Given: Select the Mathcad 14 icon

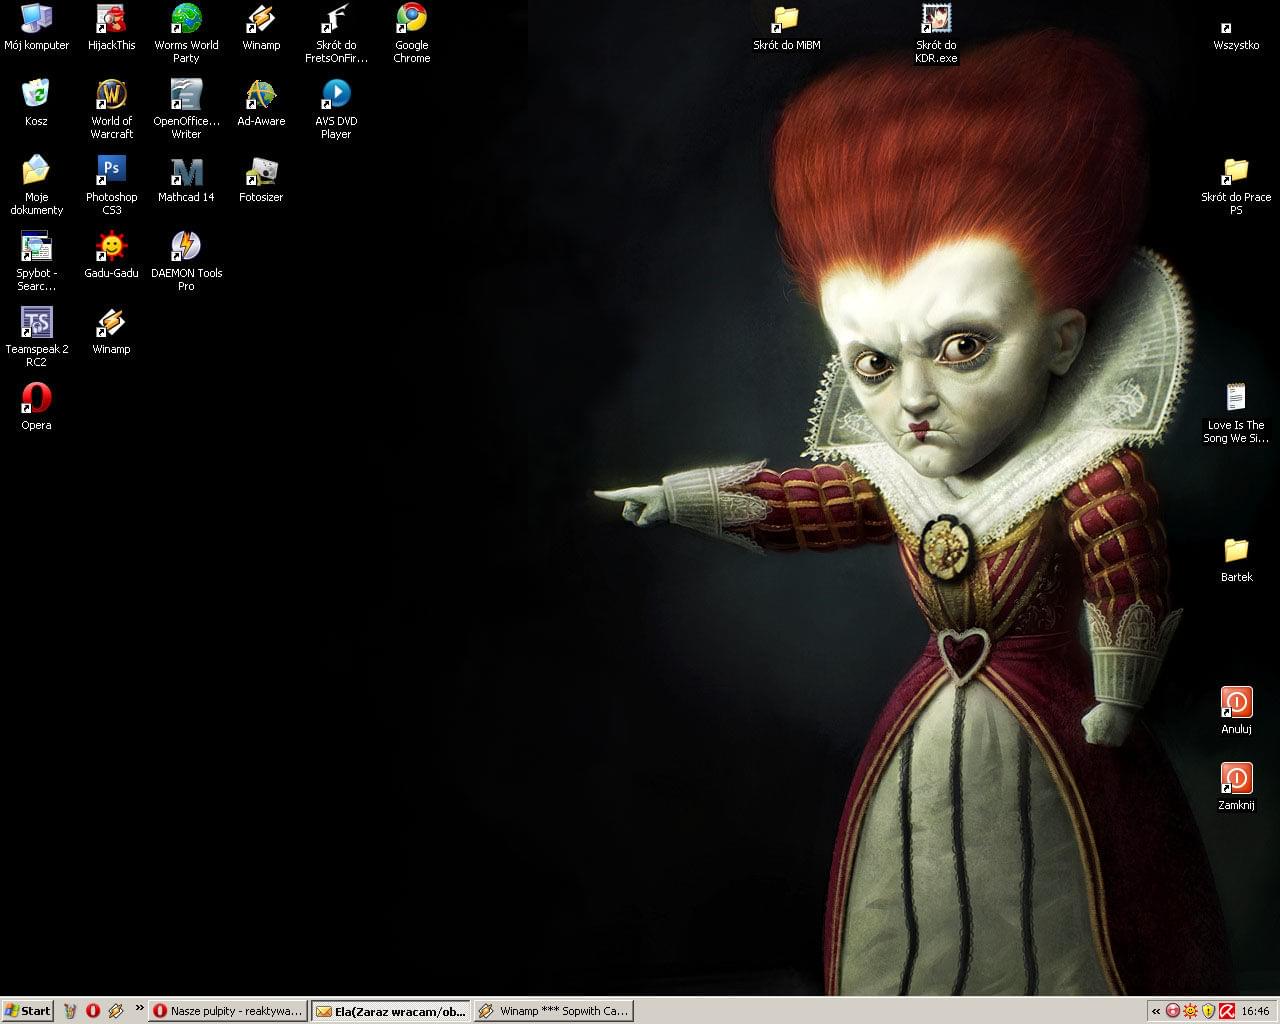Looking at the screenshot, I should [186, 180].
